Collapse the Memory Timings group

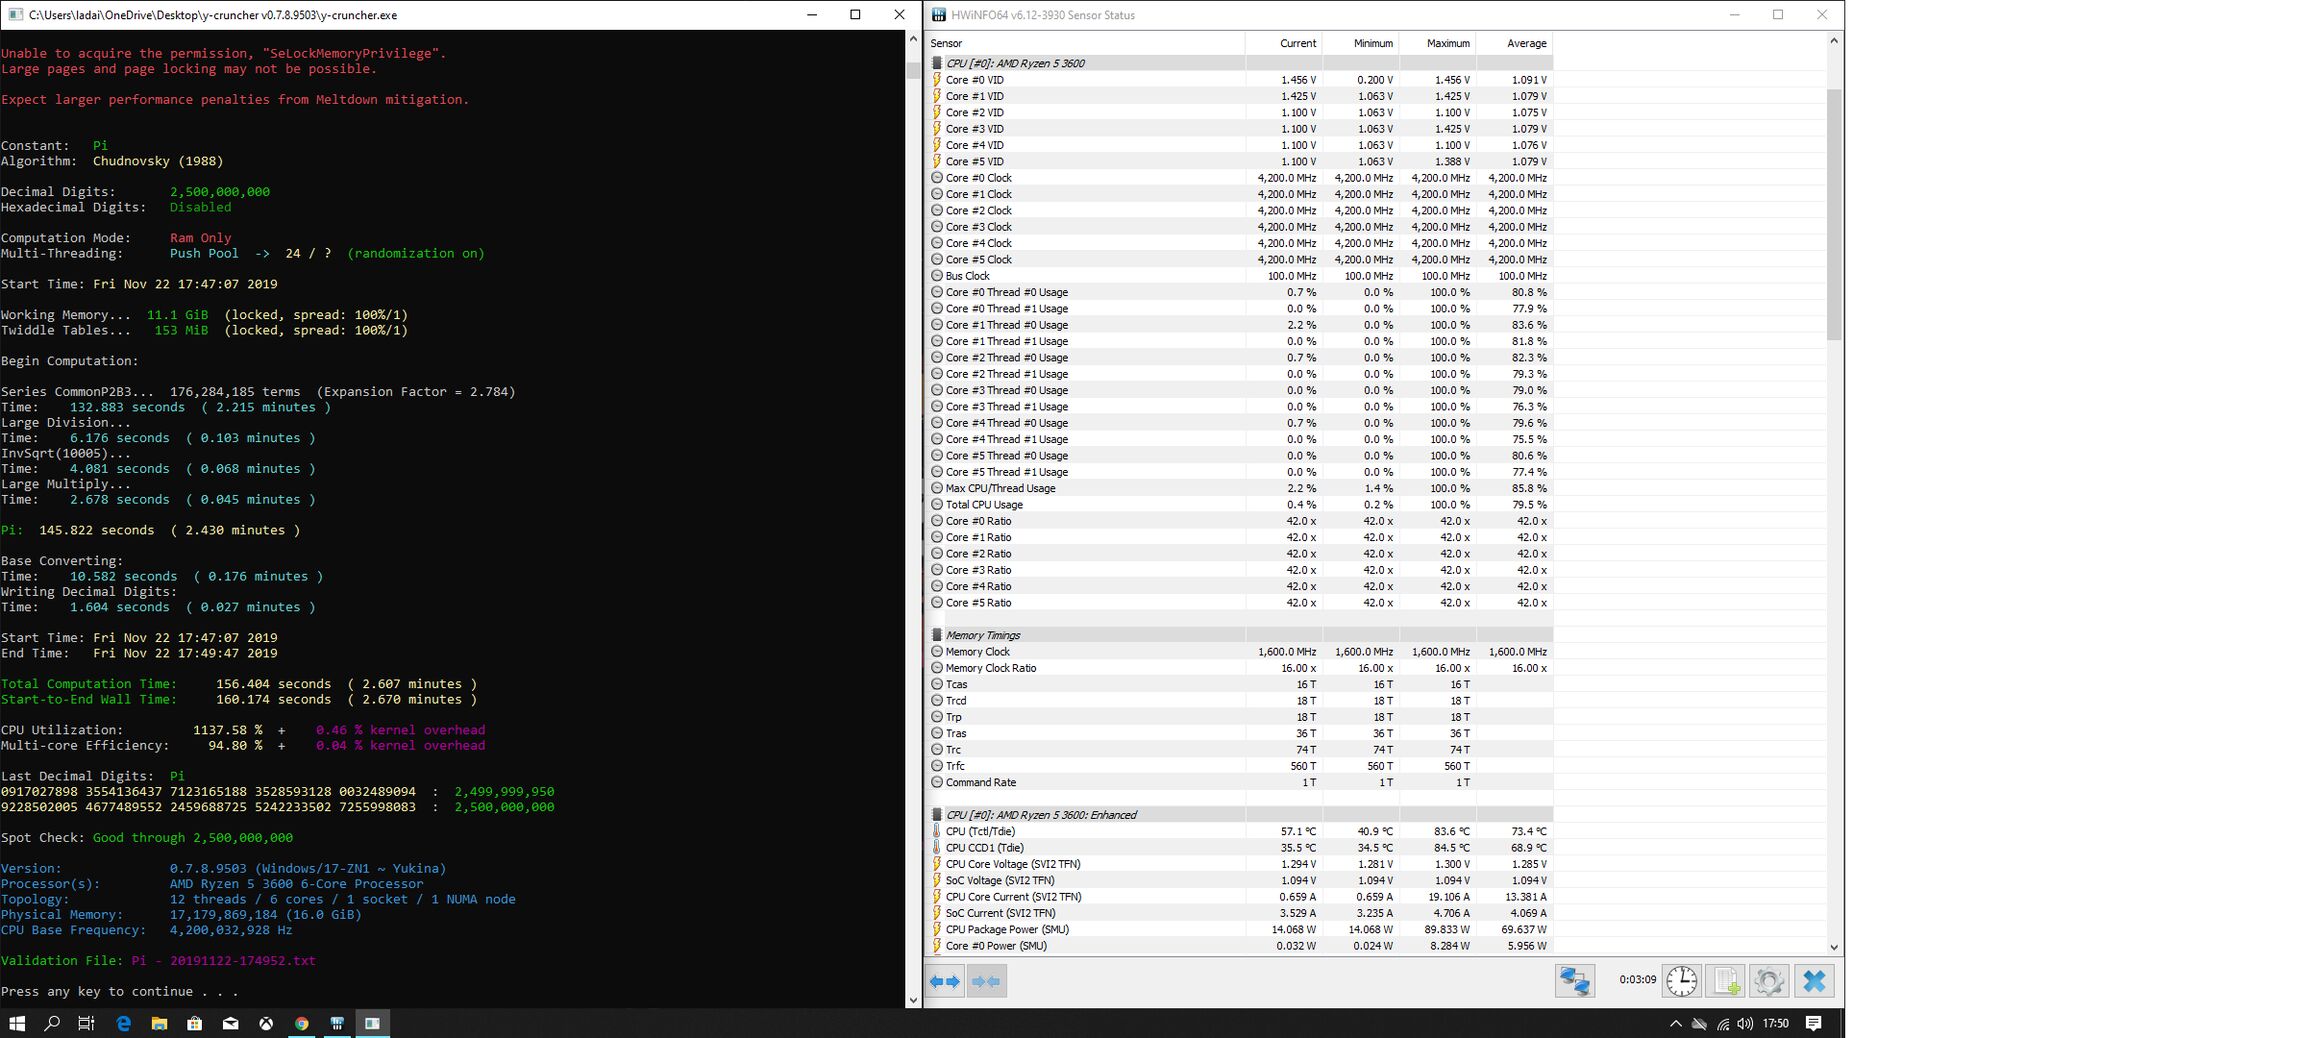point(1240,635)
